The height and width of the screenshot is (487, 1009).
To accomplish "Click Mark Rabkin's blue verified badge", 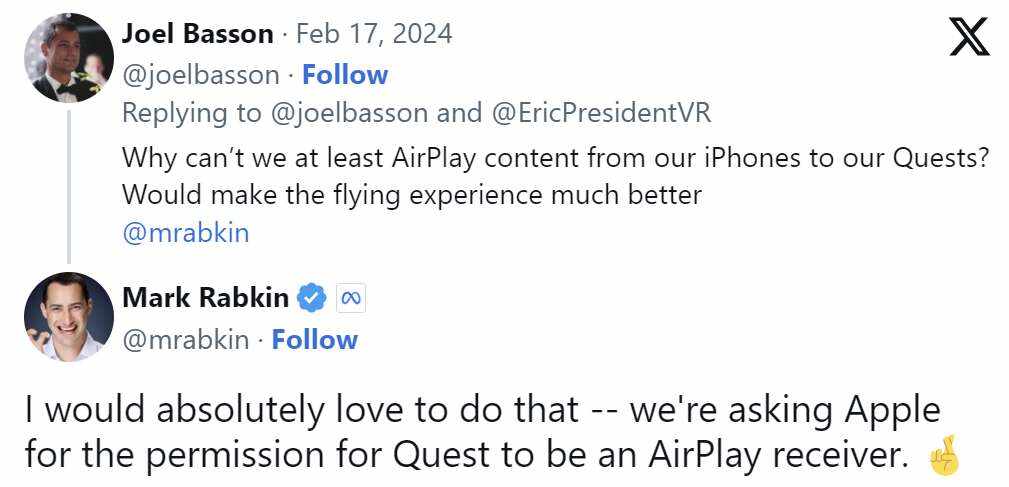I will (x=314, y=297).
